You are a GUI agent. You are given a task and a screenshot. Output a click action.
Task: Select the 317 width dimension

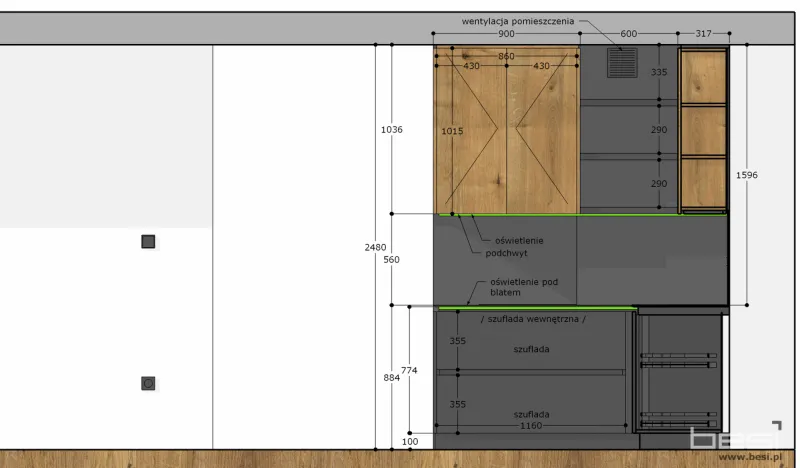pos(703,34)
